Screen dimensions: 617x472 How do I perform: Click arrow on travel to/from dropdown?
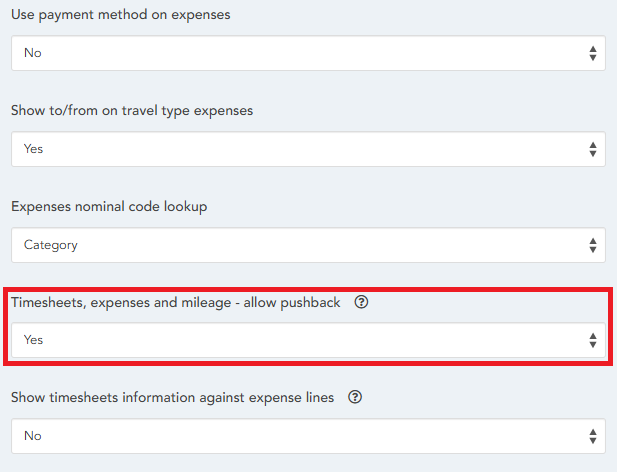(x=592, y=149)
